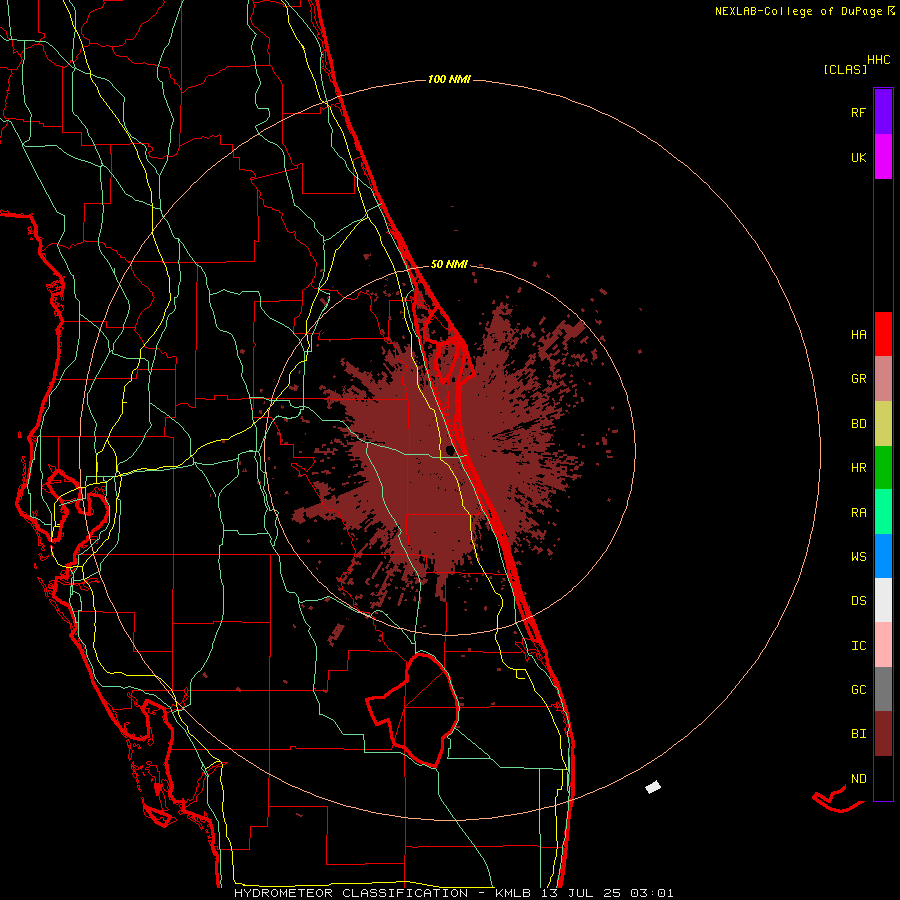Click the ND legend label
This screenshot has width=900, height=900.
858,779
